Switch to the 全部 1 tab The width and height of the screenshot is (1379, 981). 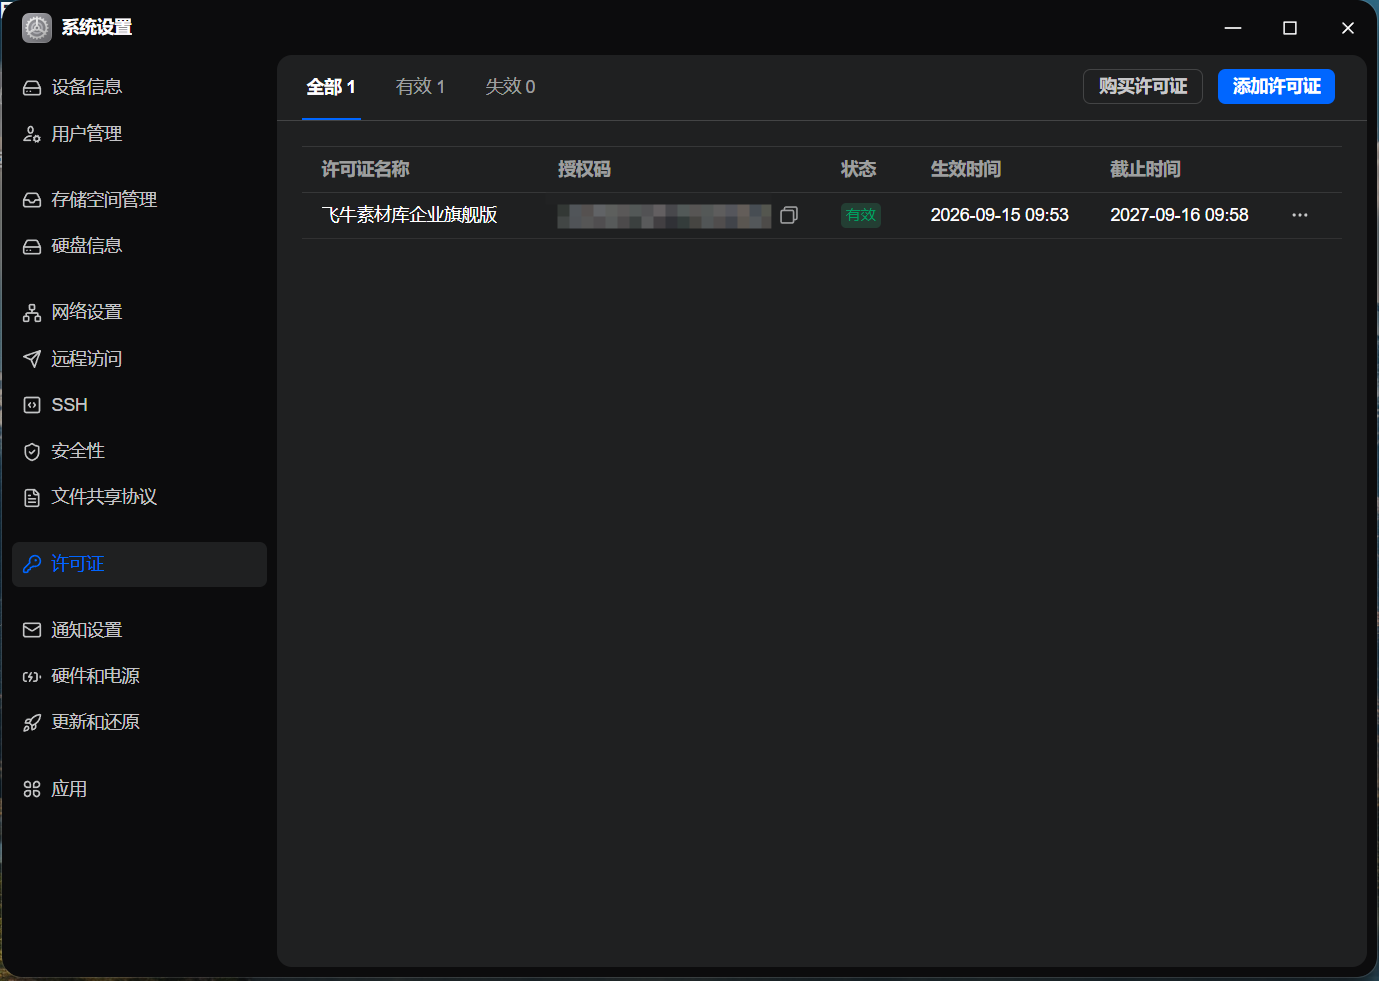click(331, 87)
